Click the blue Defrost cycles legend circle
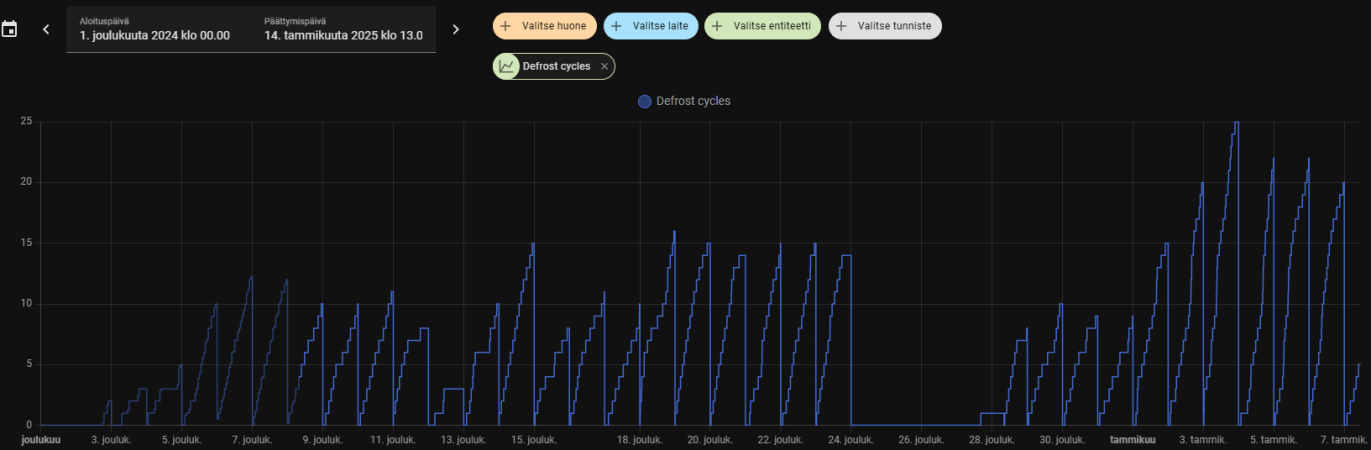Image resolution: width=1371 pixels, height=450 pixels. tap(645, 101)
